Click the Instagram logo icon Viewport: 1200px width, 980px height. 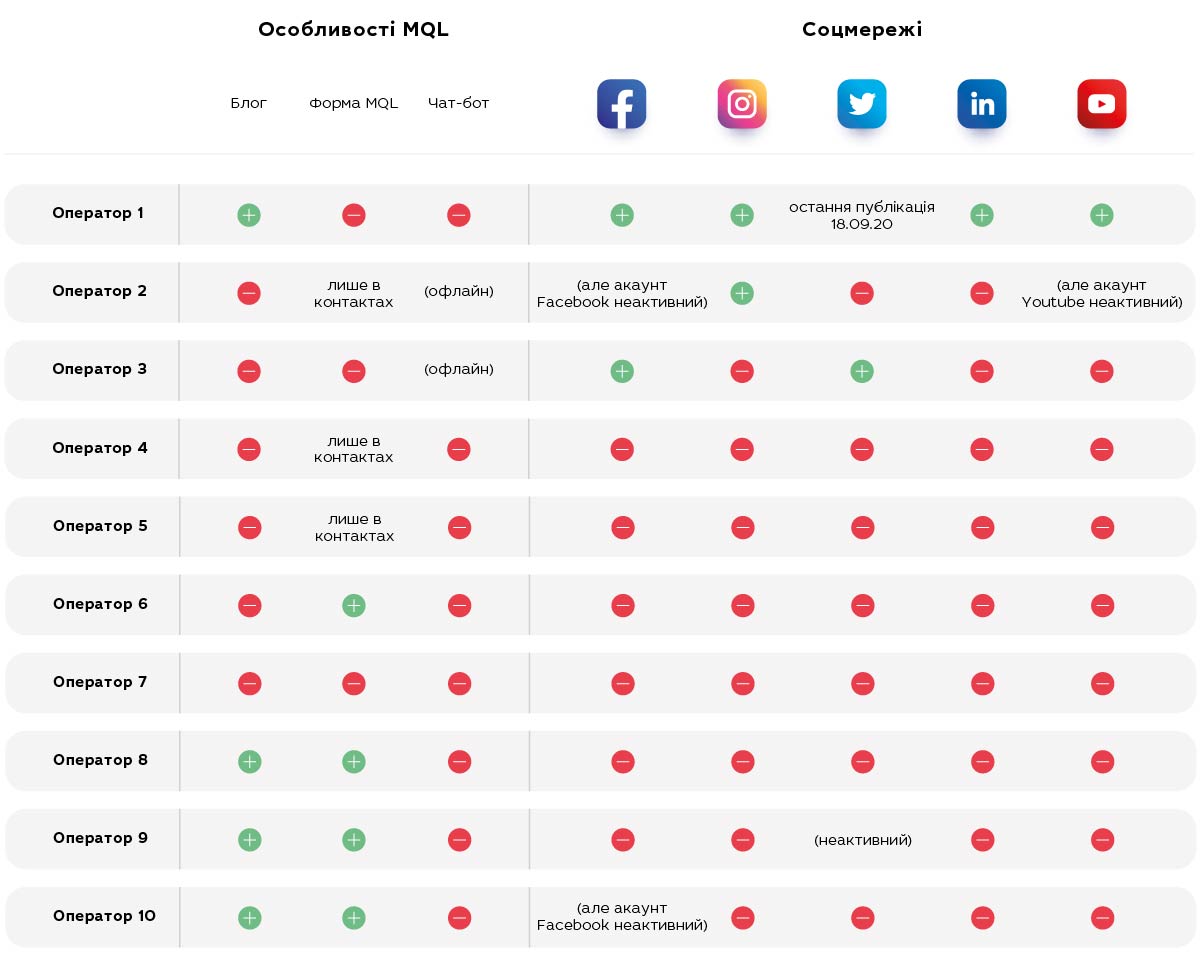click(742, 104)
